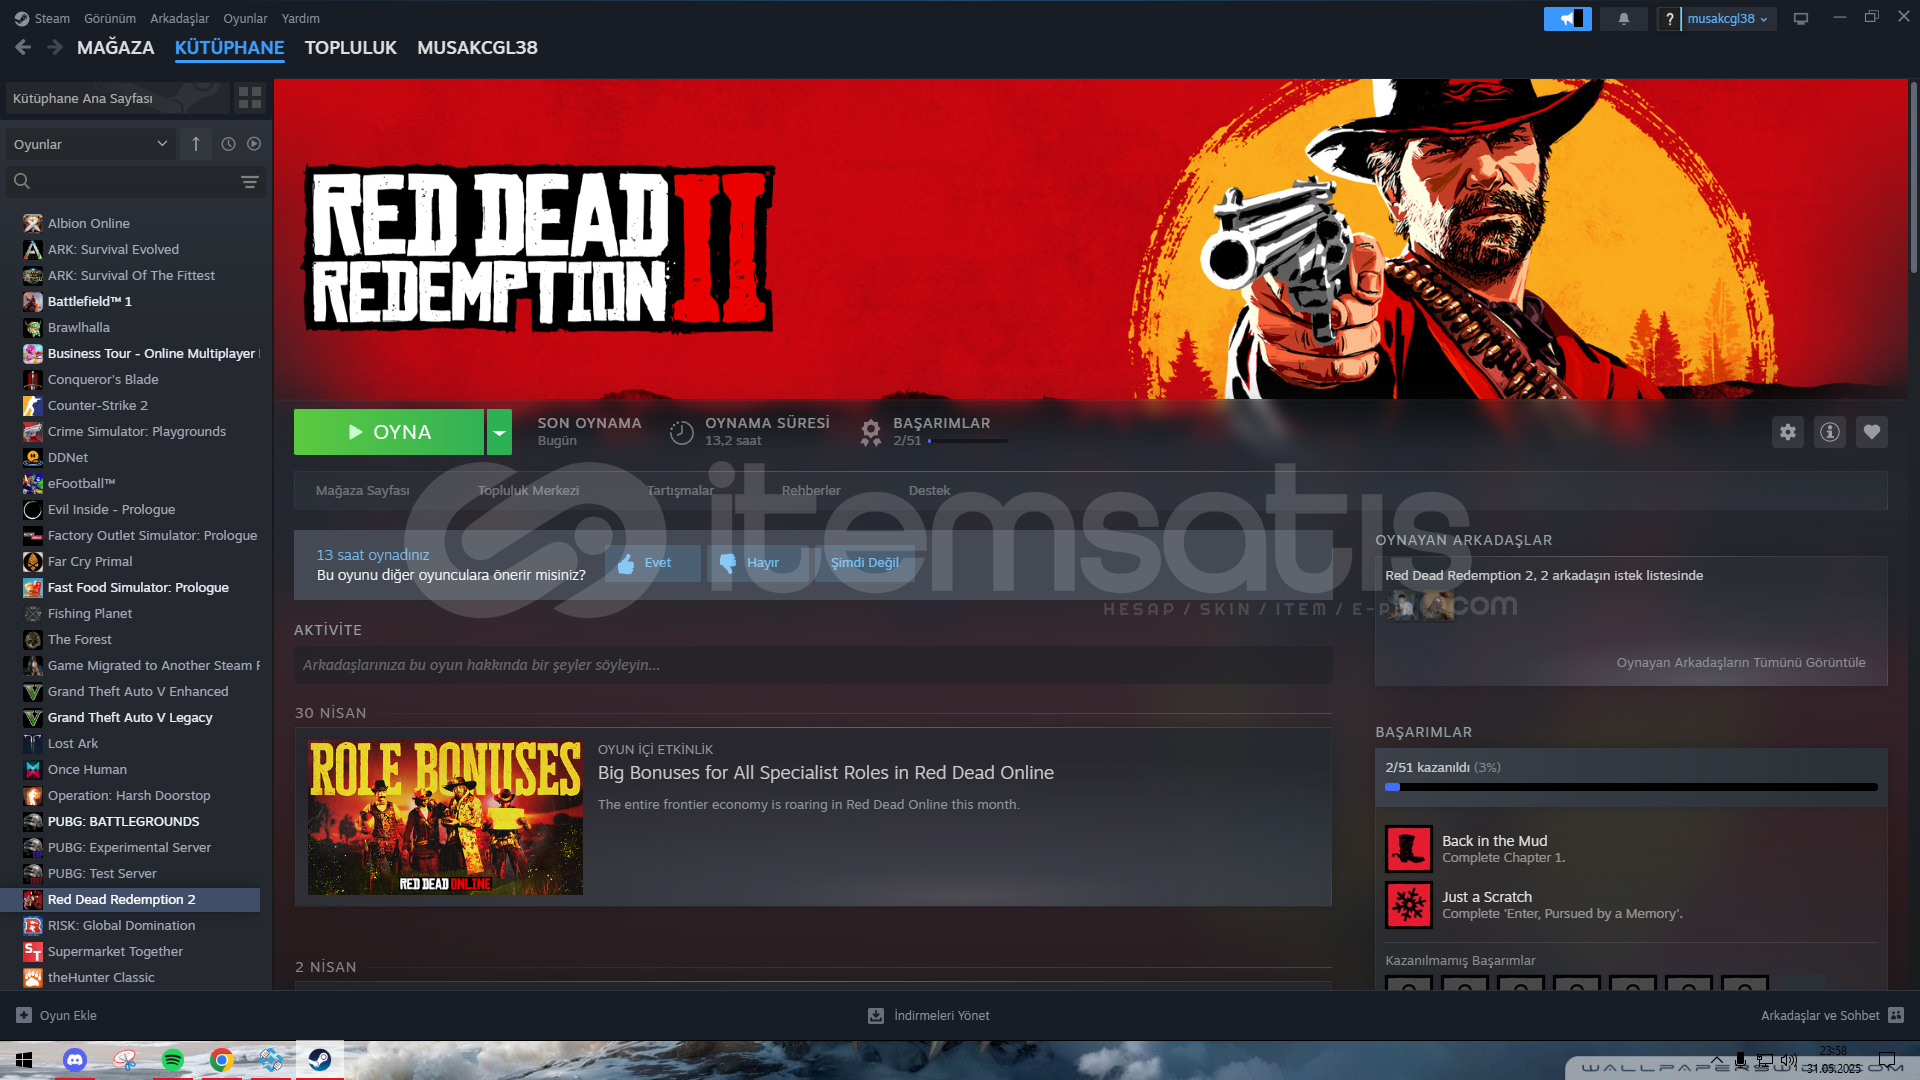Open Discord from the taskbar
This screenshot has height=1080, width=1920.
pyautogui.click(x=75, y=1060)
